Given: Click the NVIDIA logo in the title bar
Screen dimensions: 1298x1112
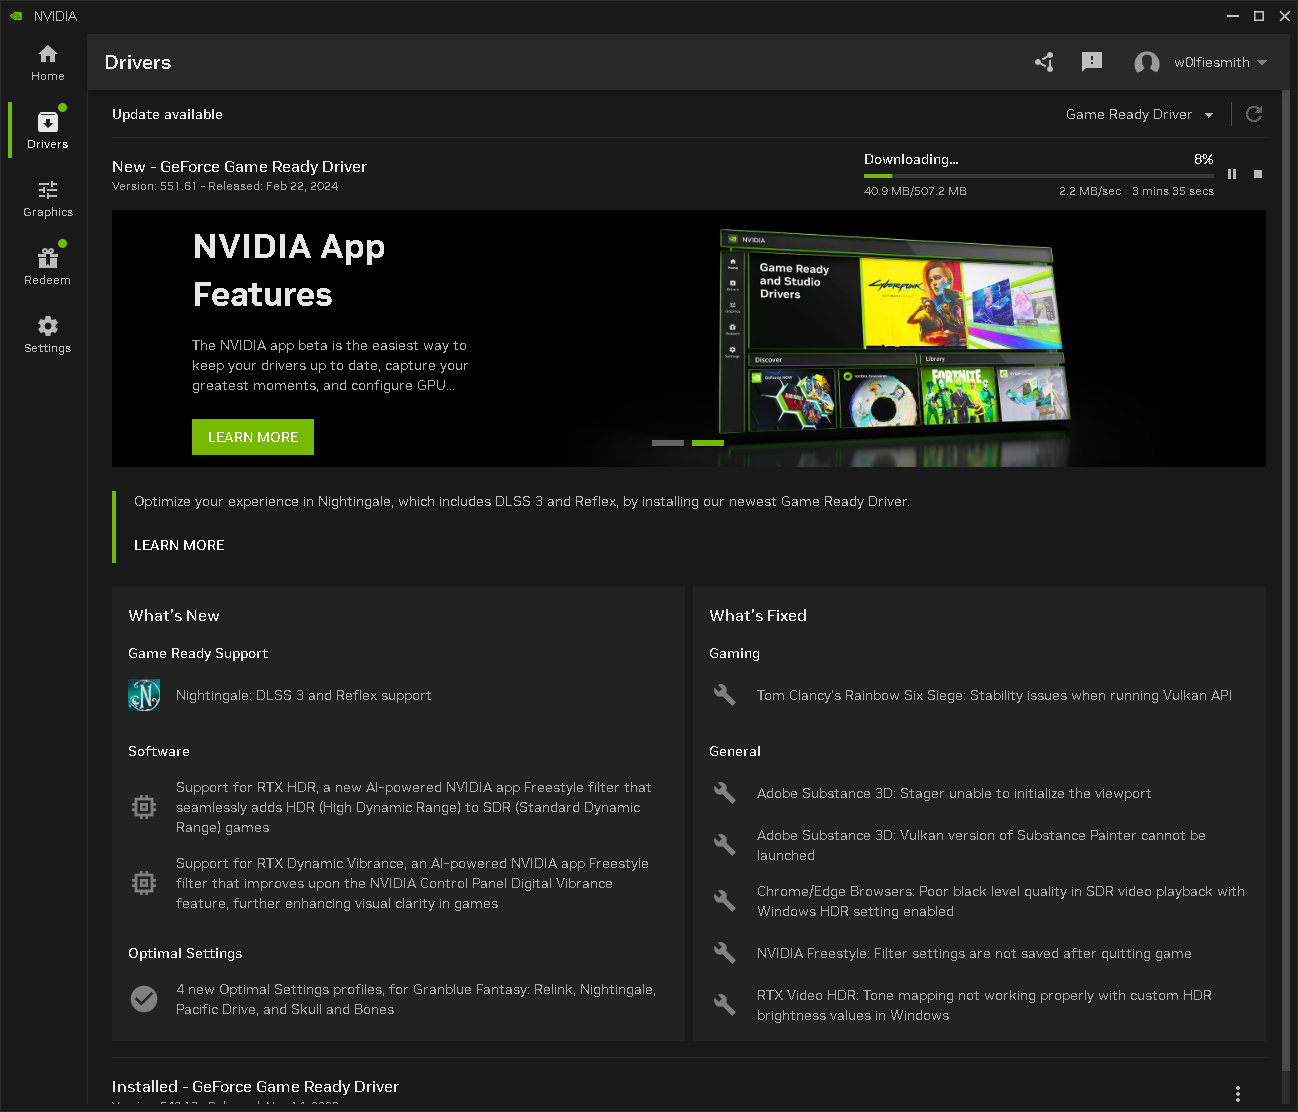Looking at the screenshot, I should tap(14, 15).
